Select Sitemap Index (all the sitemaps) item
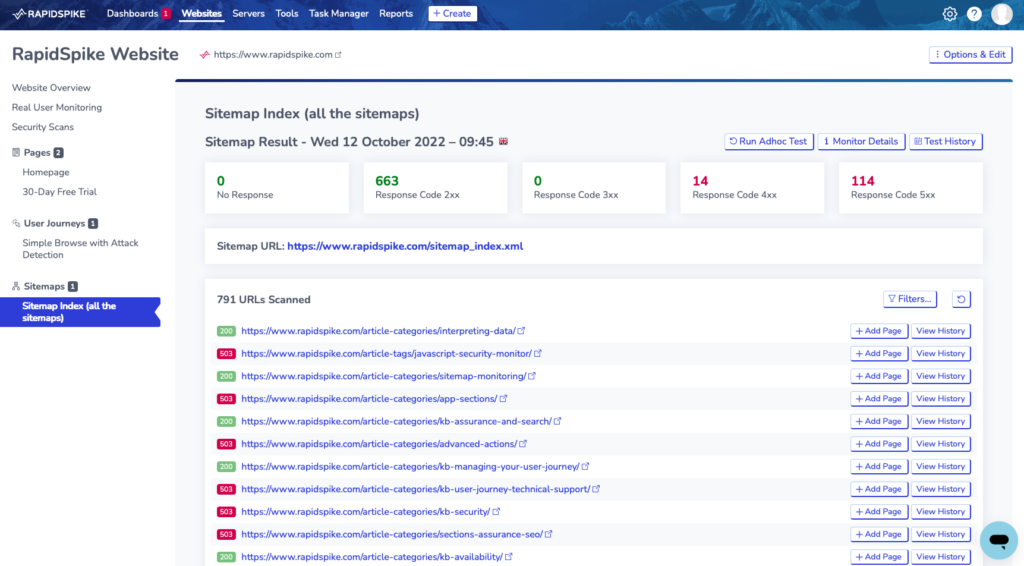Image resolution: width=1024 pixels, height=566 pixels. pyautogui.click(x=80, y=312)
